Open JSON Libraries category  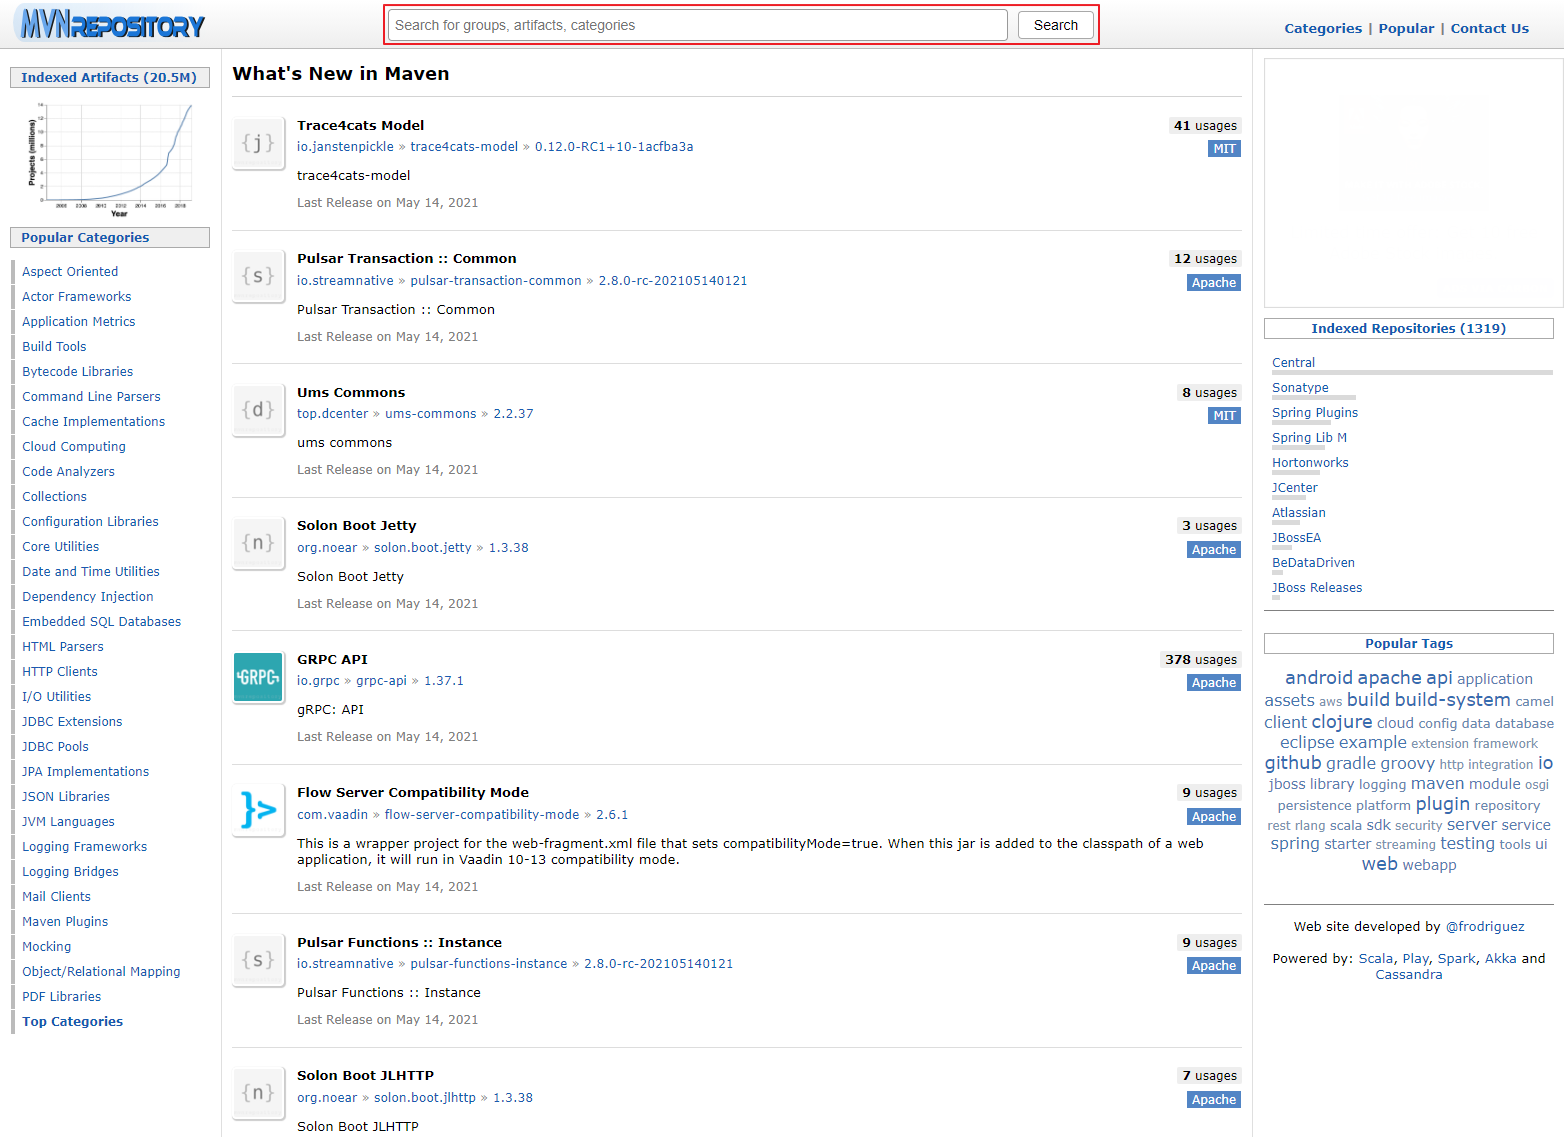pyautogui.click(x=66, y=796)
